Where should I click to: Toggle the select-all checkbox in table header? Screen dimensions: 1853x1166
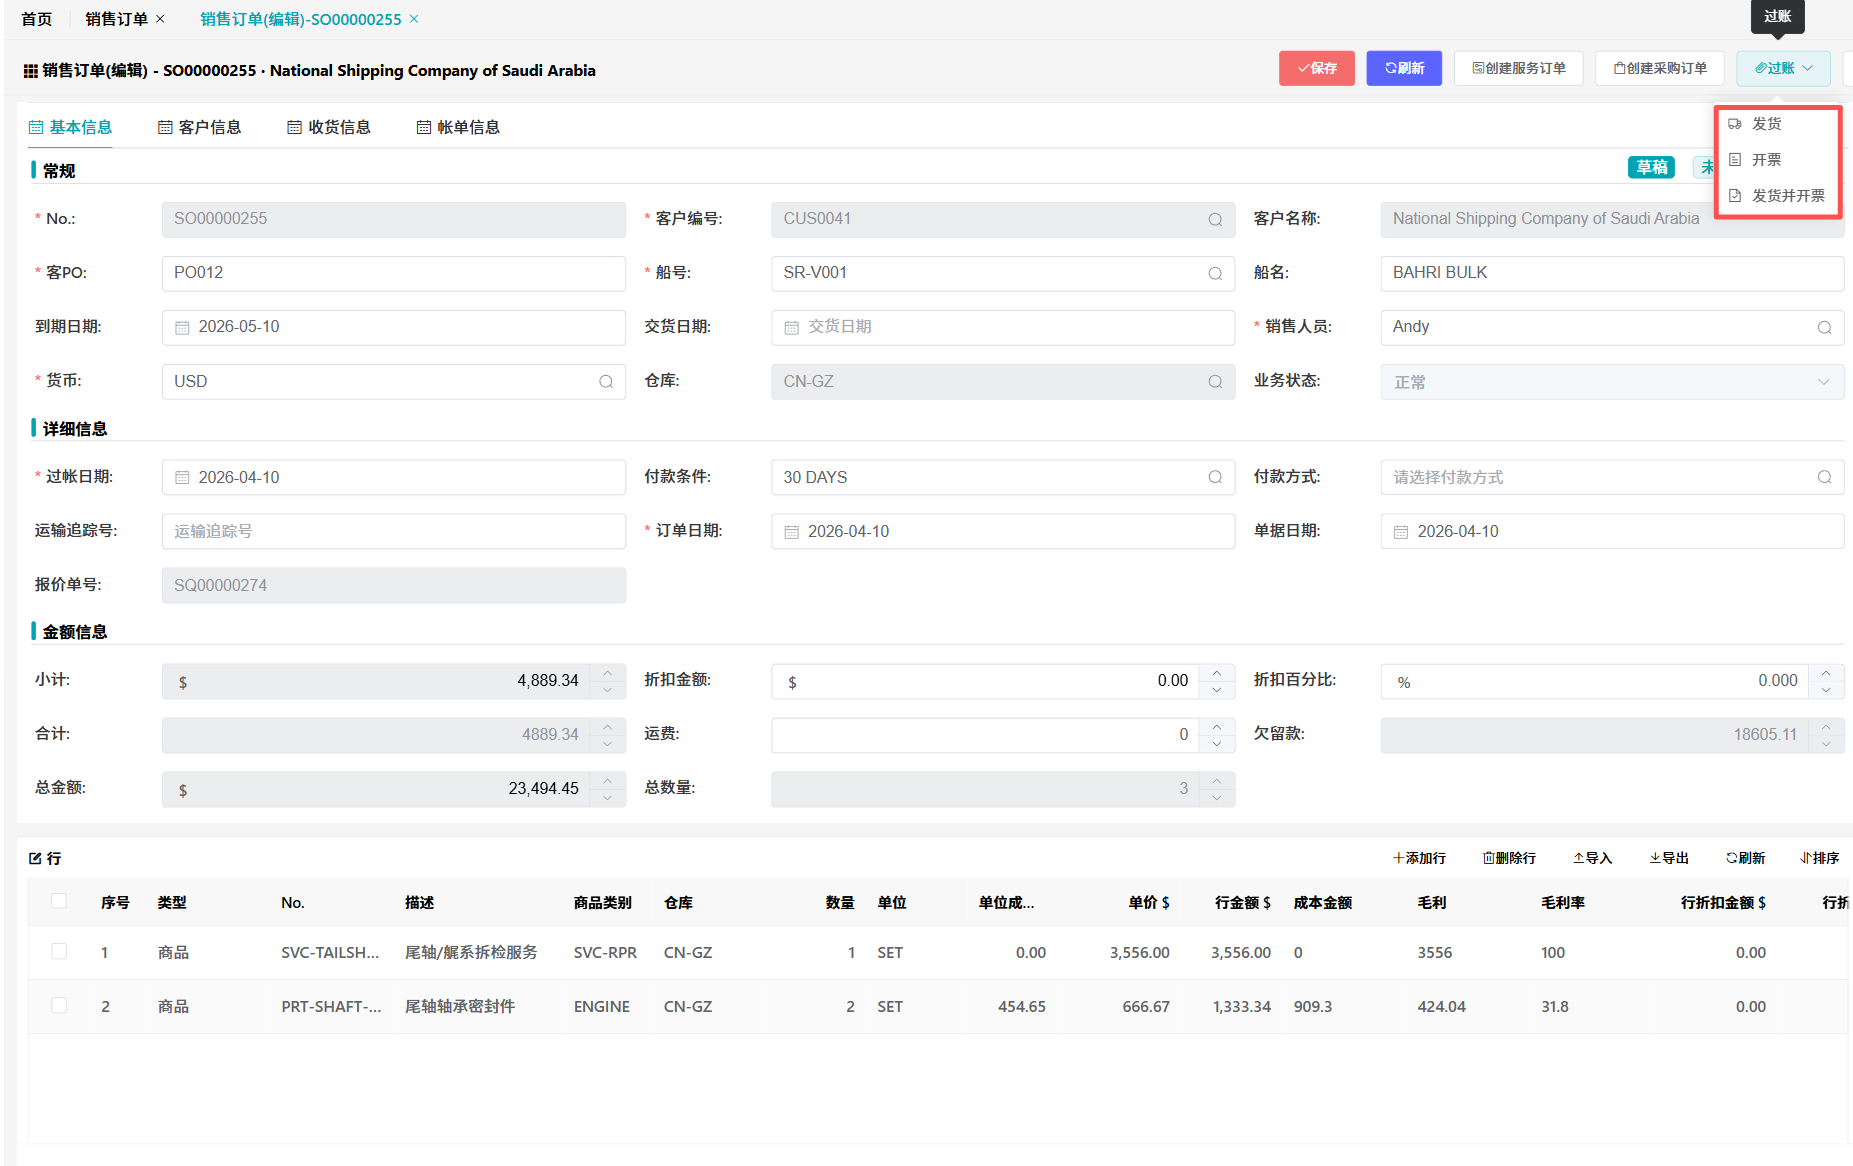[59, 901]
